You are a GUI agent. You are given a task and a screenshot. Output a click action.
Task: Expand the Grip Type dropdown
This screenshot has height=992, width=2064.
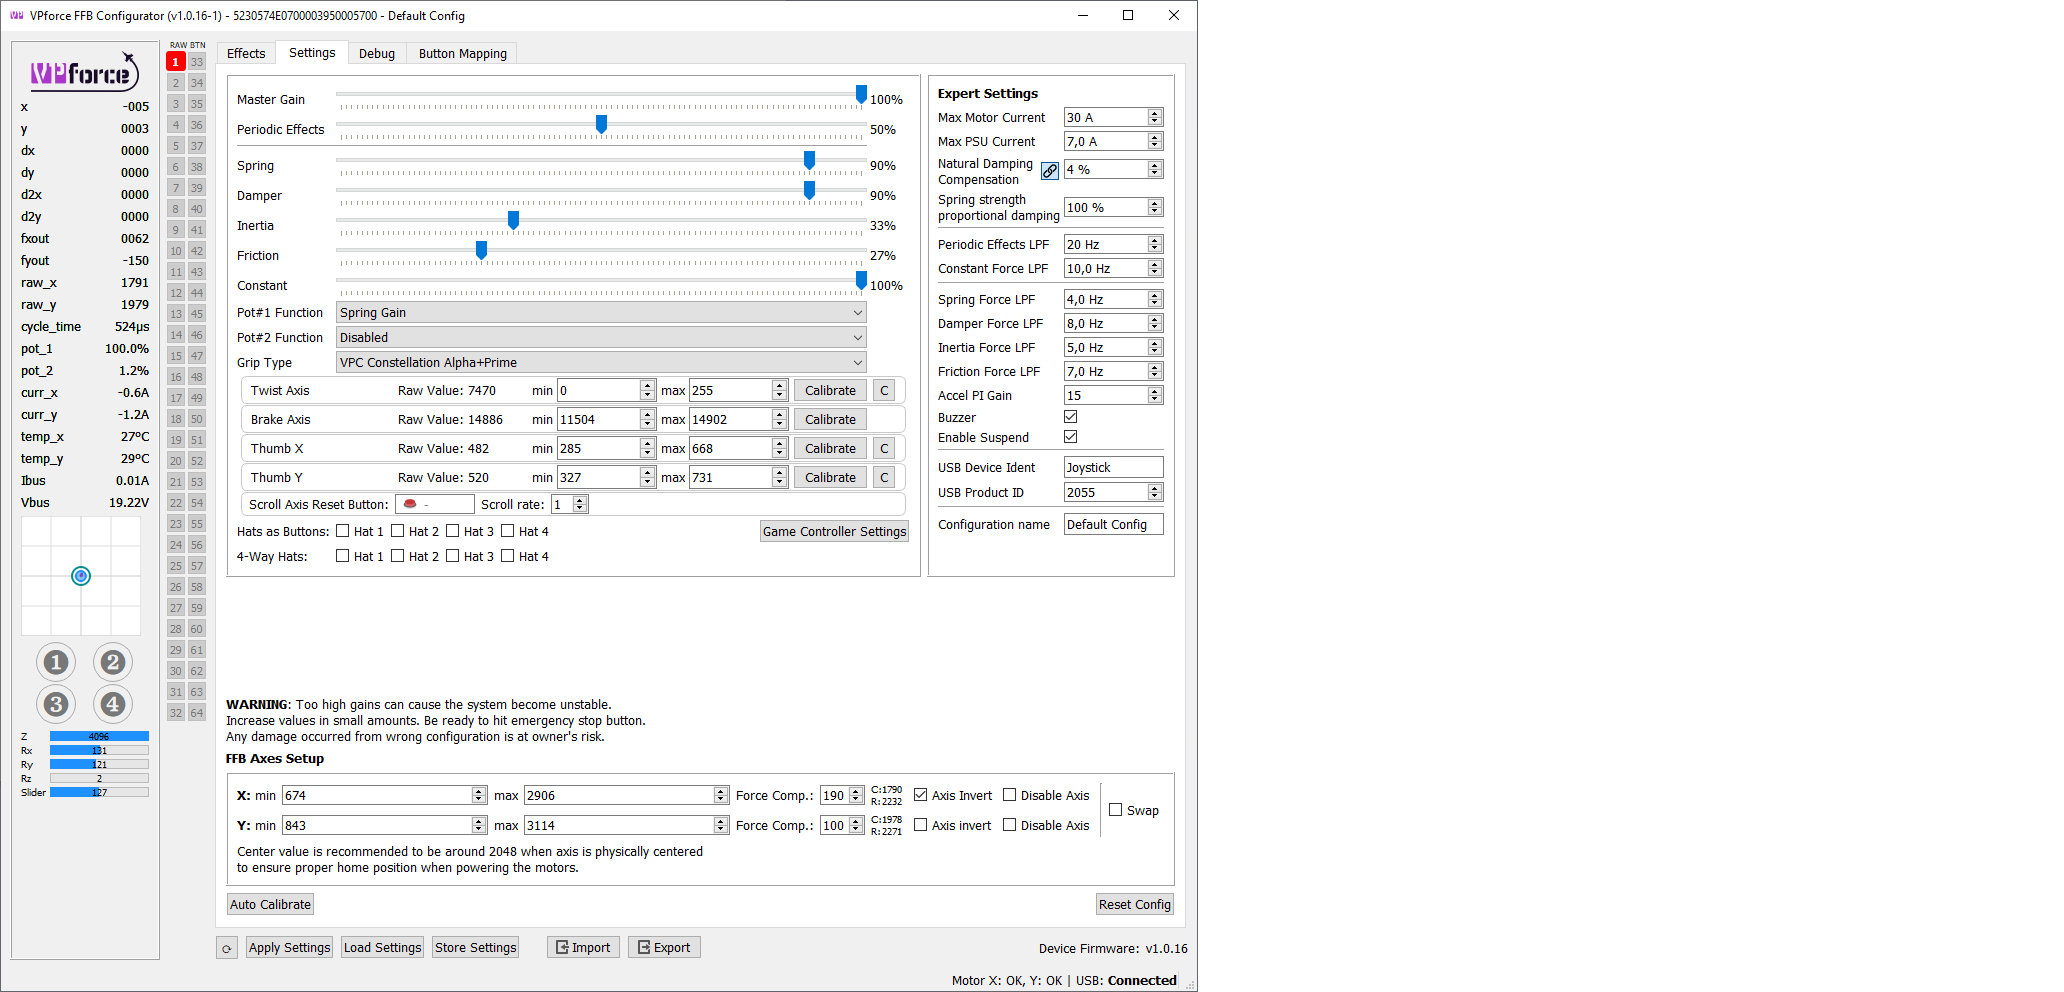point(601,363)
